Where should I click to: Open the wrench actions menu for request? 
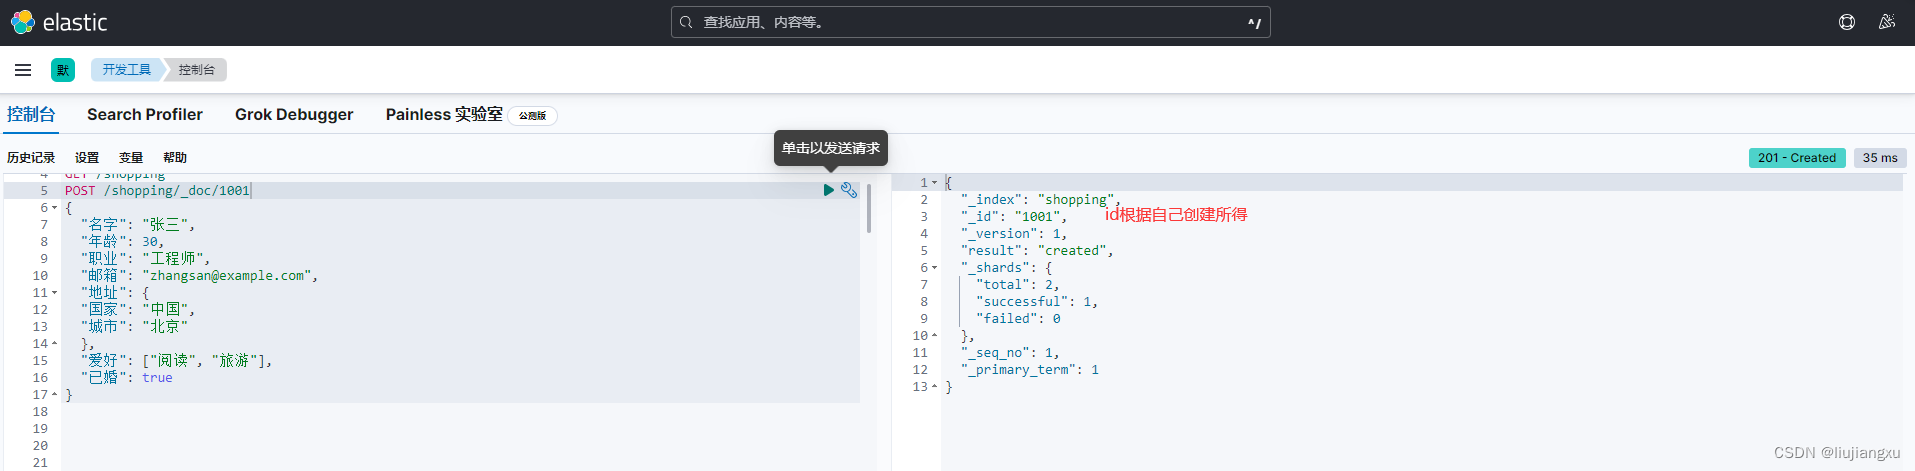[849, 190]
